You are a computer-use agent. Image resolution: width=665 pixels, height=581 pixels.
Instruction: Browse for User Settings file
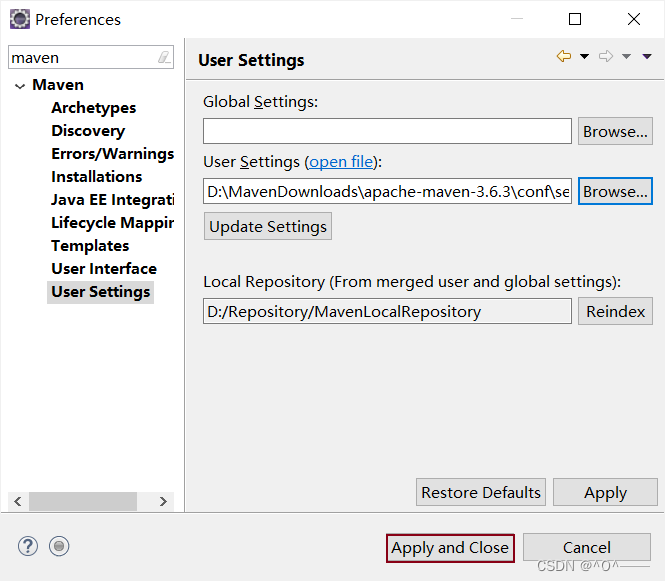[615, 191]
